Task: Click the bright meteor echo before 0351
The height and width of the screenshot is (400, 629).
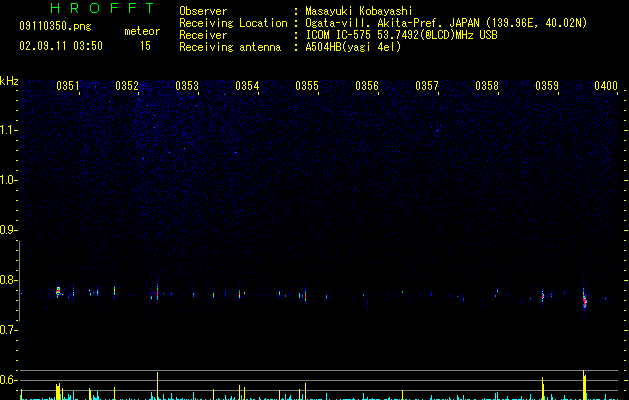Action: tap(58, 291)
